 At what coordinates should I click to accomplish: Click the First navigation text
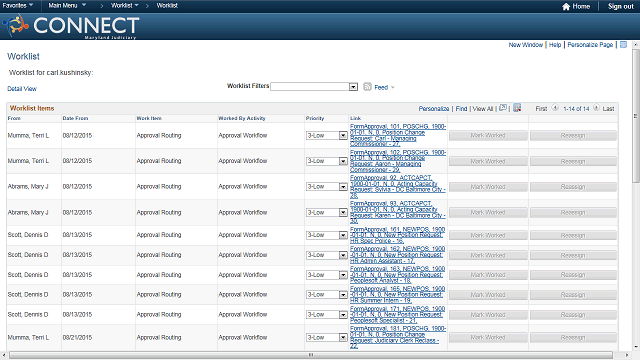[x=541, y=109]
